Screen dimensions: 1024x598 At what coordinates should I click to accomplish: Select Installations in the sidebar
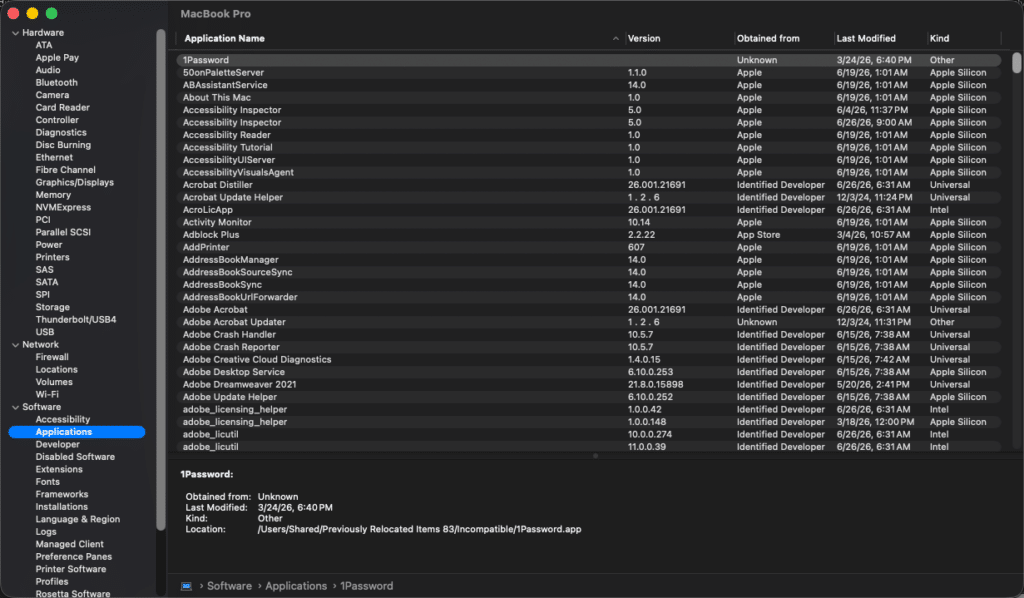(61, 507)
